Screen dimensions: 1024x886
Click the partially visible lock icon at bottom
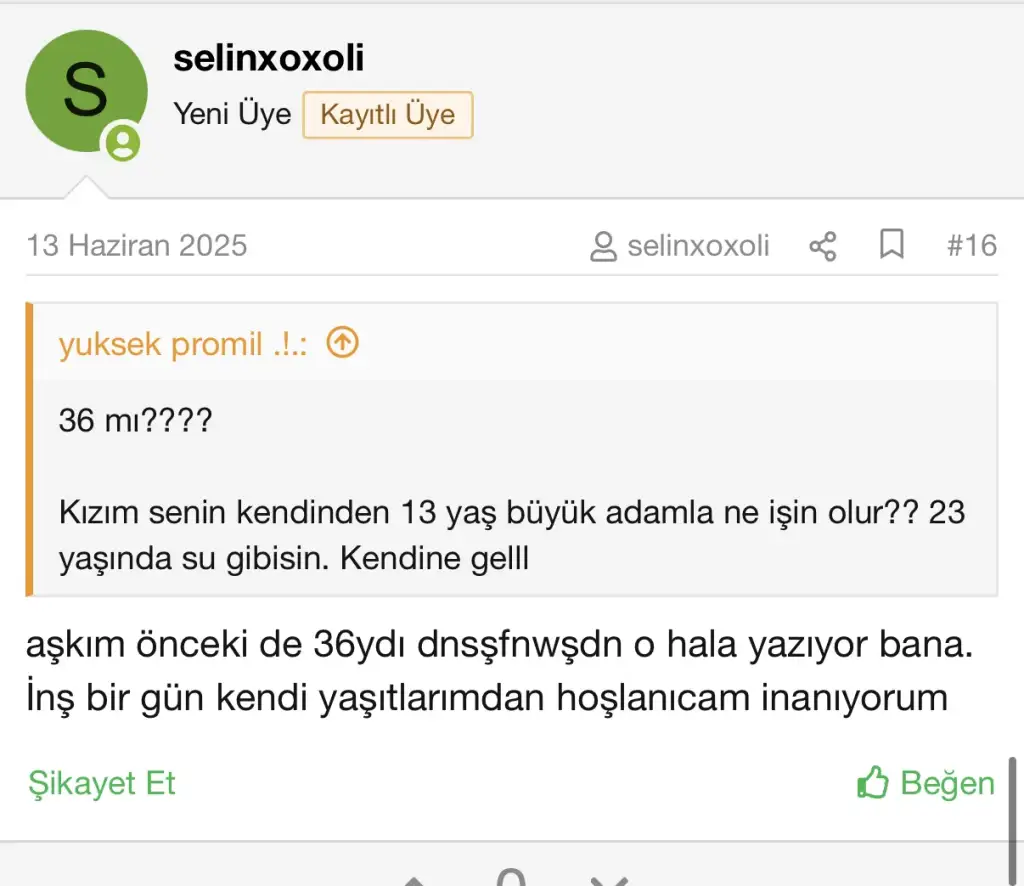(x=511, y=877)
